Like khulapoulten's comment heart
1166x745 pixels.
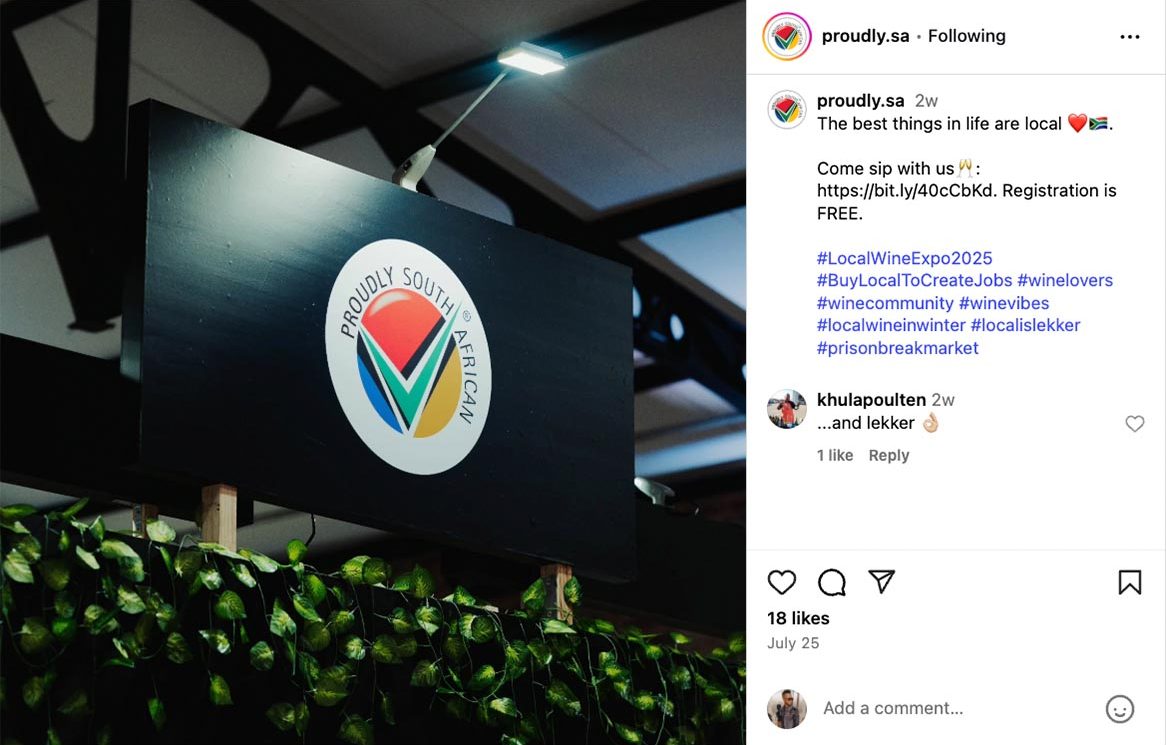1134,423
